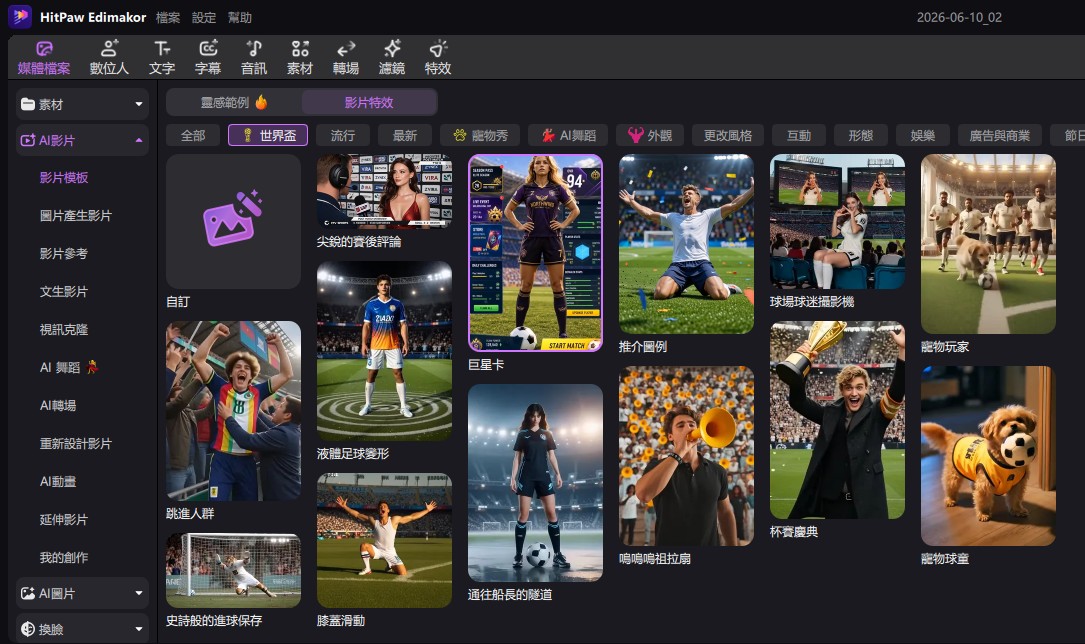Switch to the 靈感範例 tab
The image size is (1085, 644).
[234, 102]
